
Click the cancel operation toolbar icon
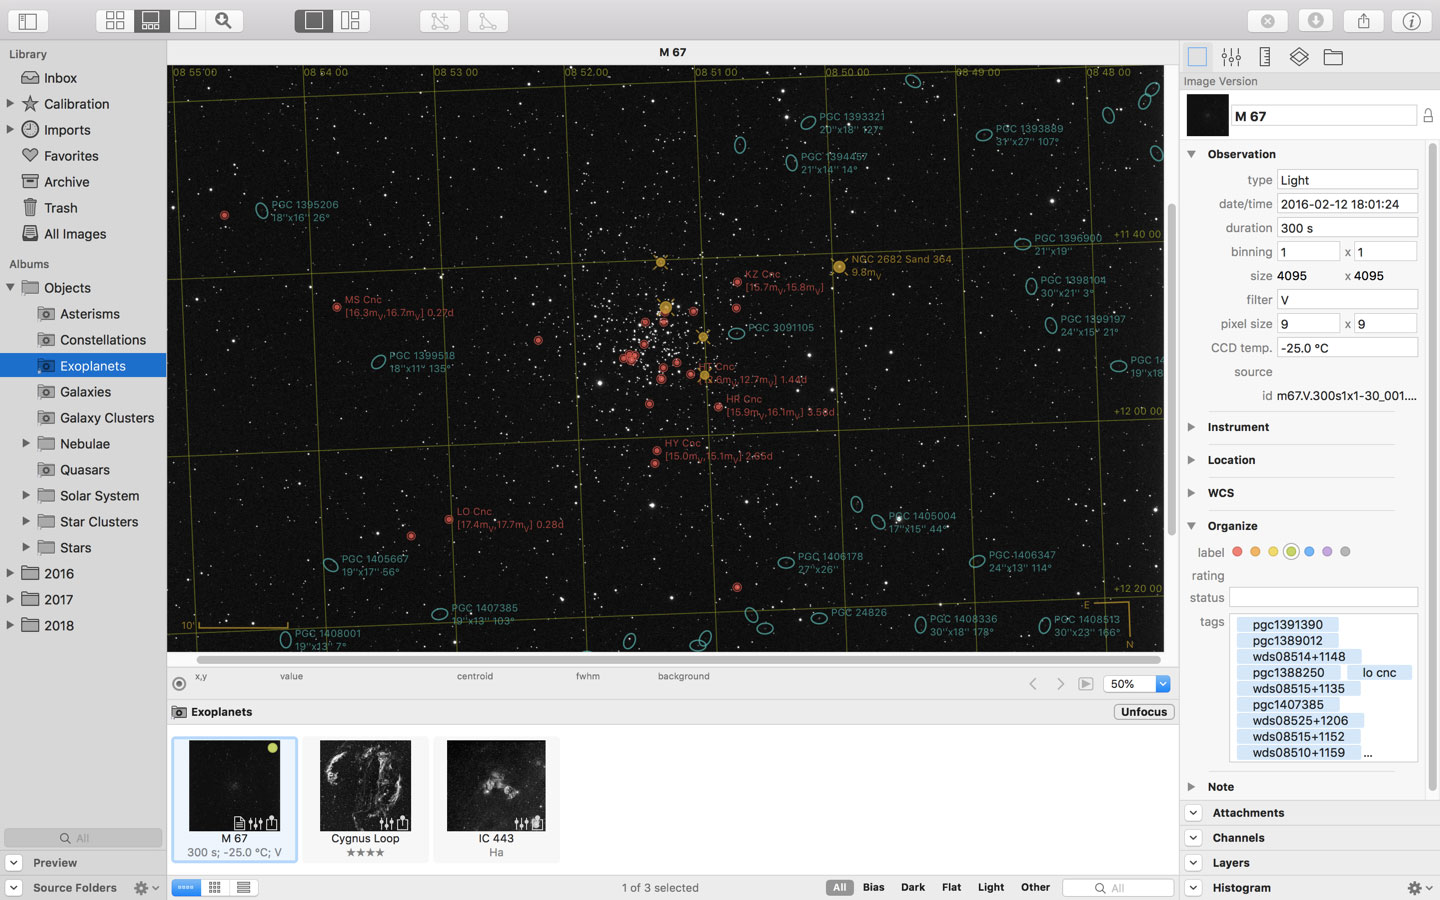(x=1267, y=21)
